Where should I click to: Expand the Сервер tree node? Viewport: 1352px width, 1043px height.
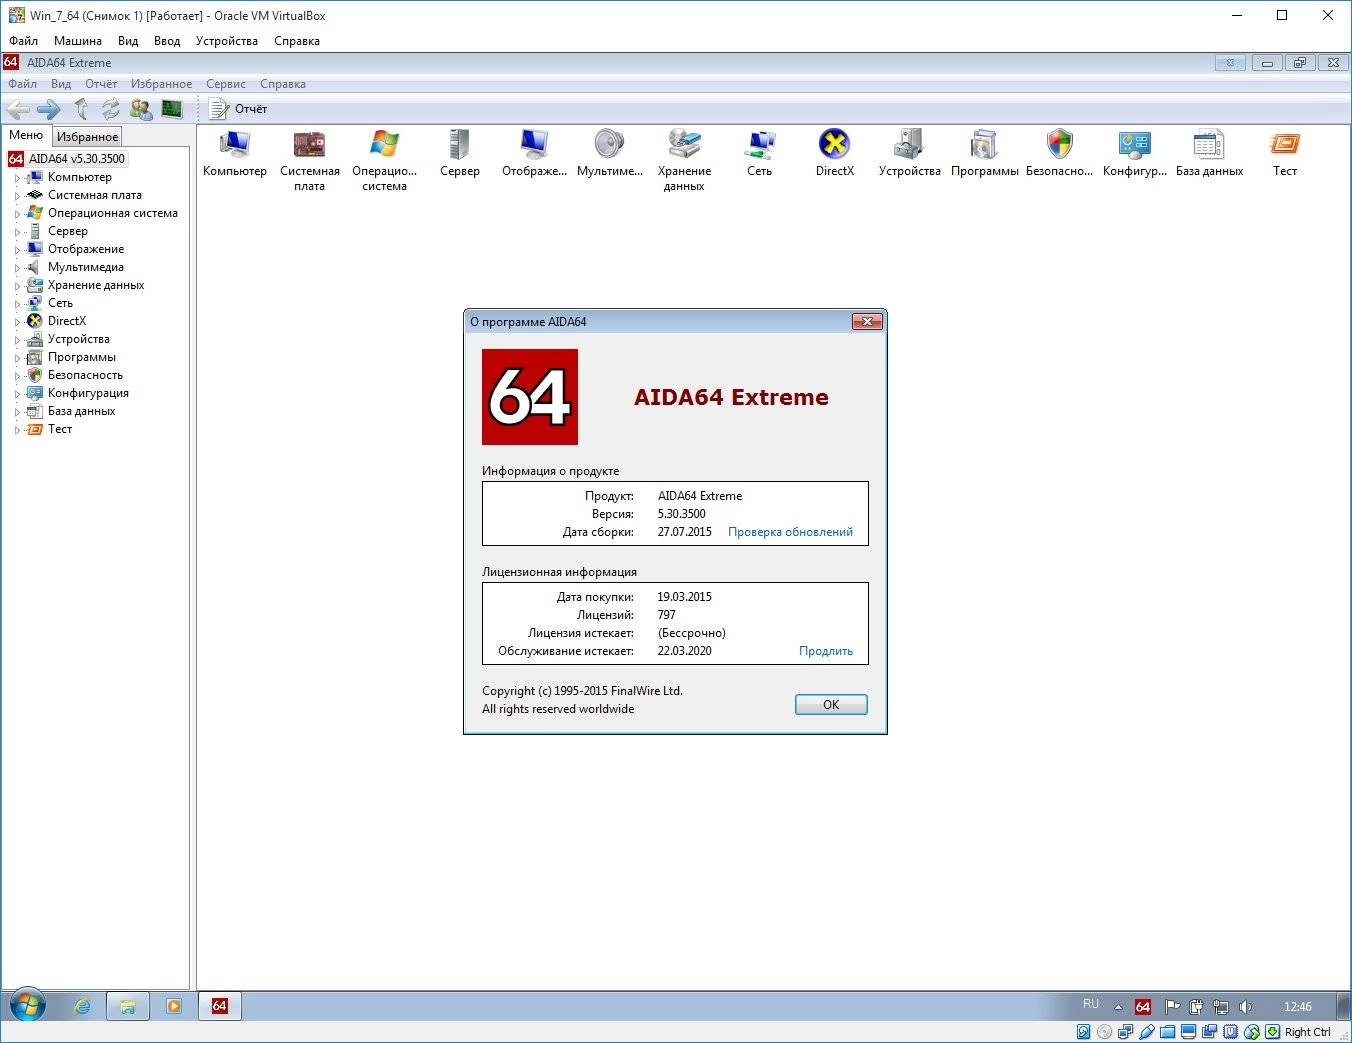[17, 232]
